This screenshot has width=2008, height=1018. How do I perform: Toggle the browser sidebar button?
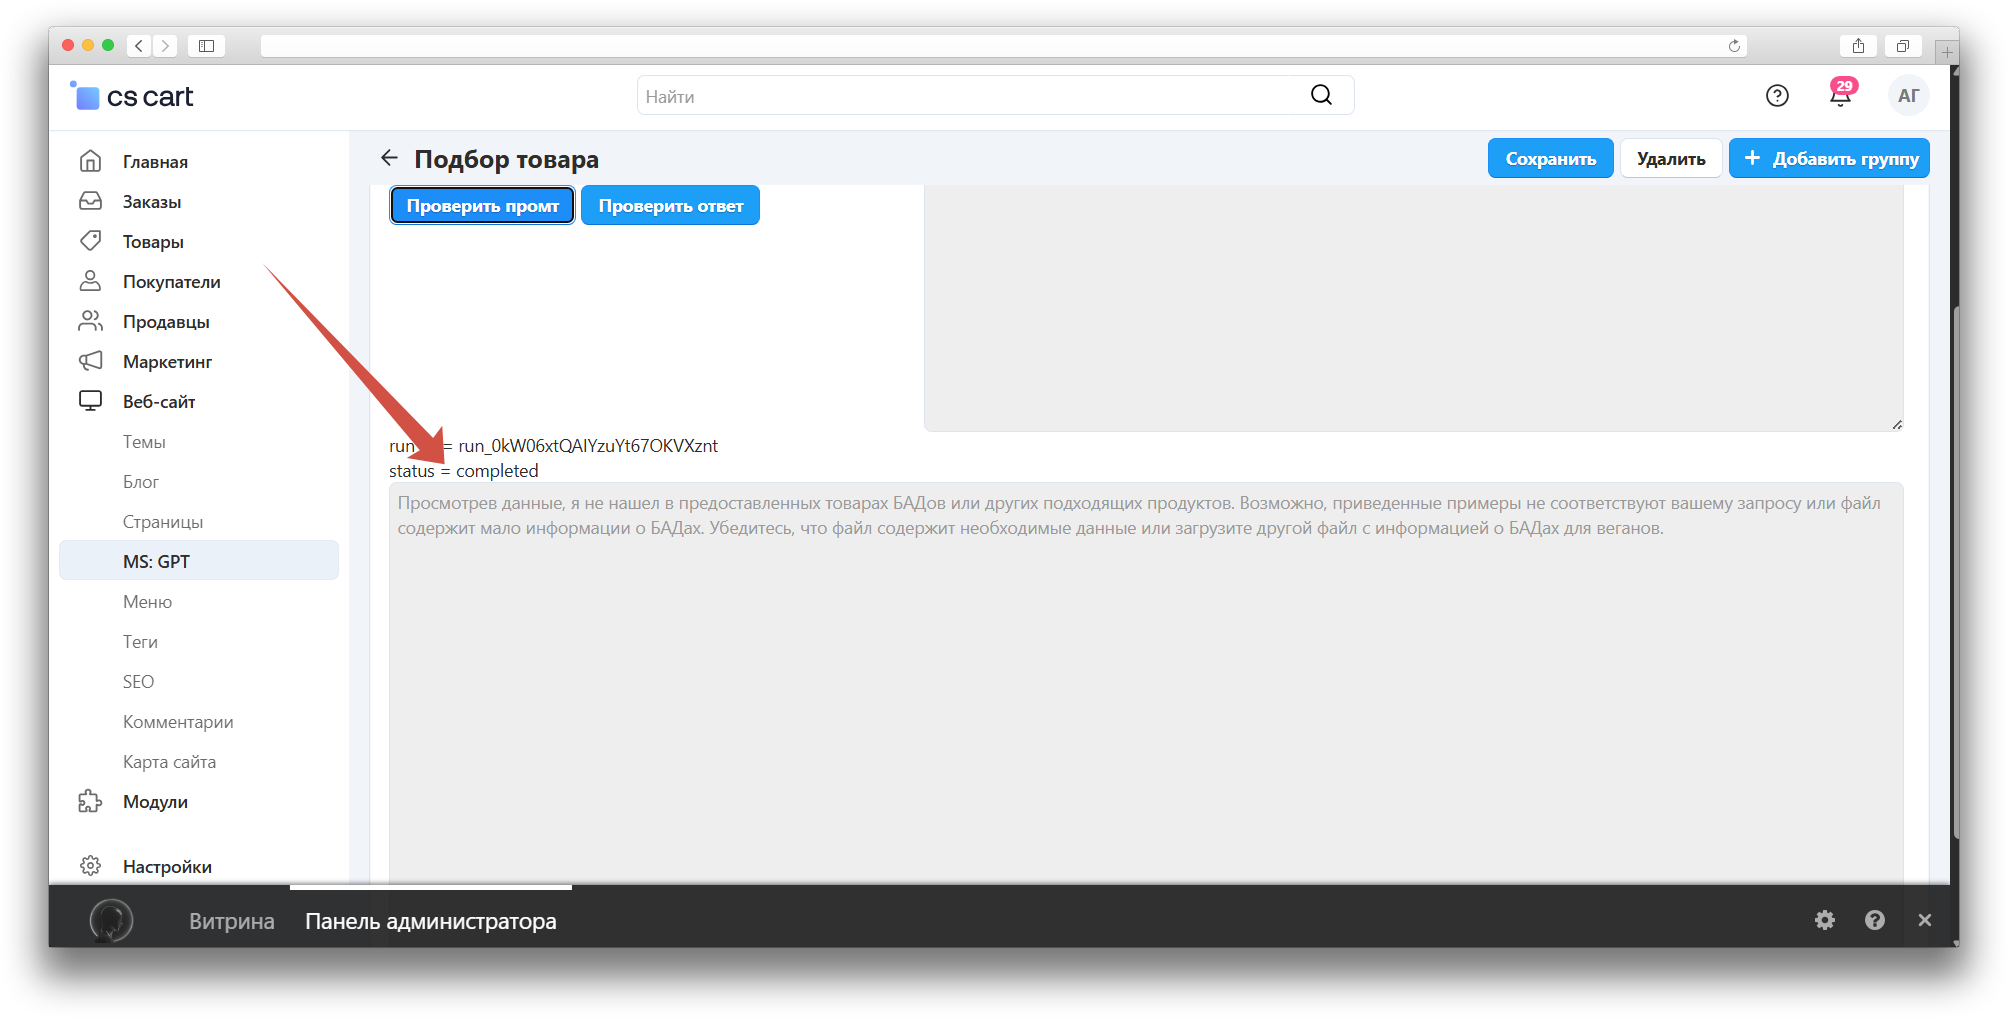point(206,46)
